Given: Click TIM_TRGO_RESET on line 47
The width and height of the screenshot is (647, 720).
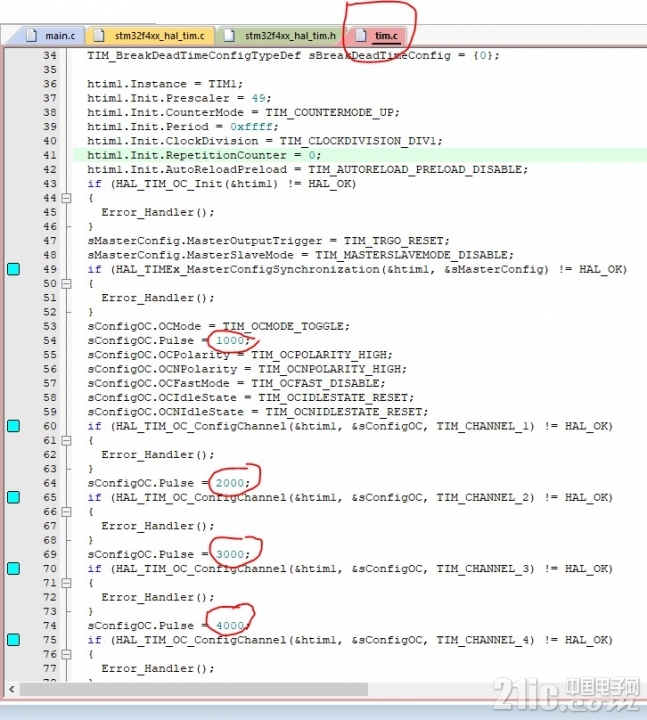Looking at the screenshot, I should pos(393,241).
